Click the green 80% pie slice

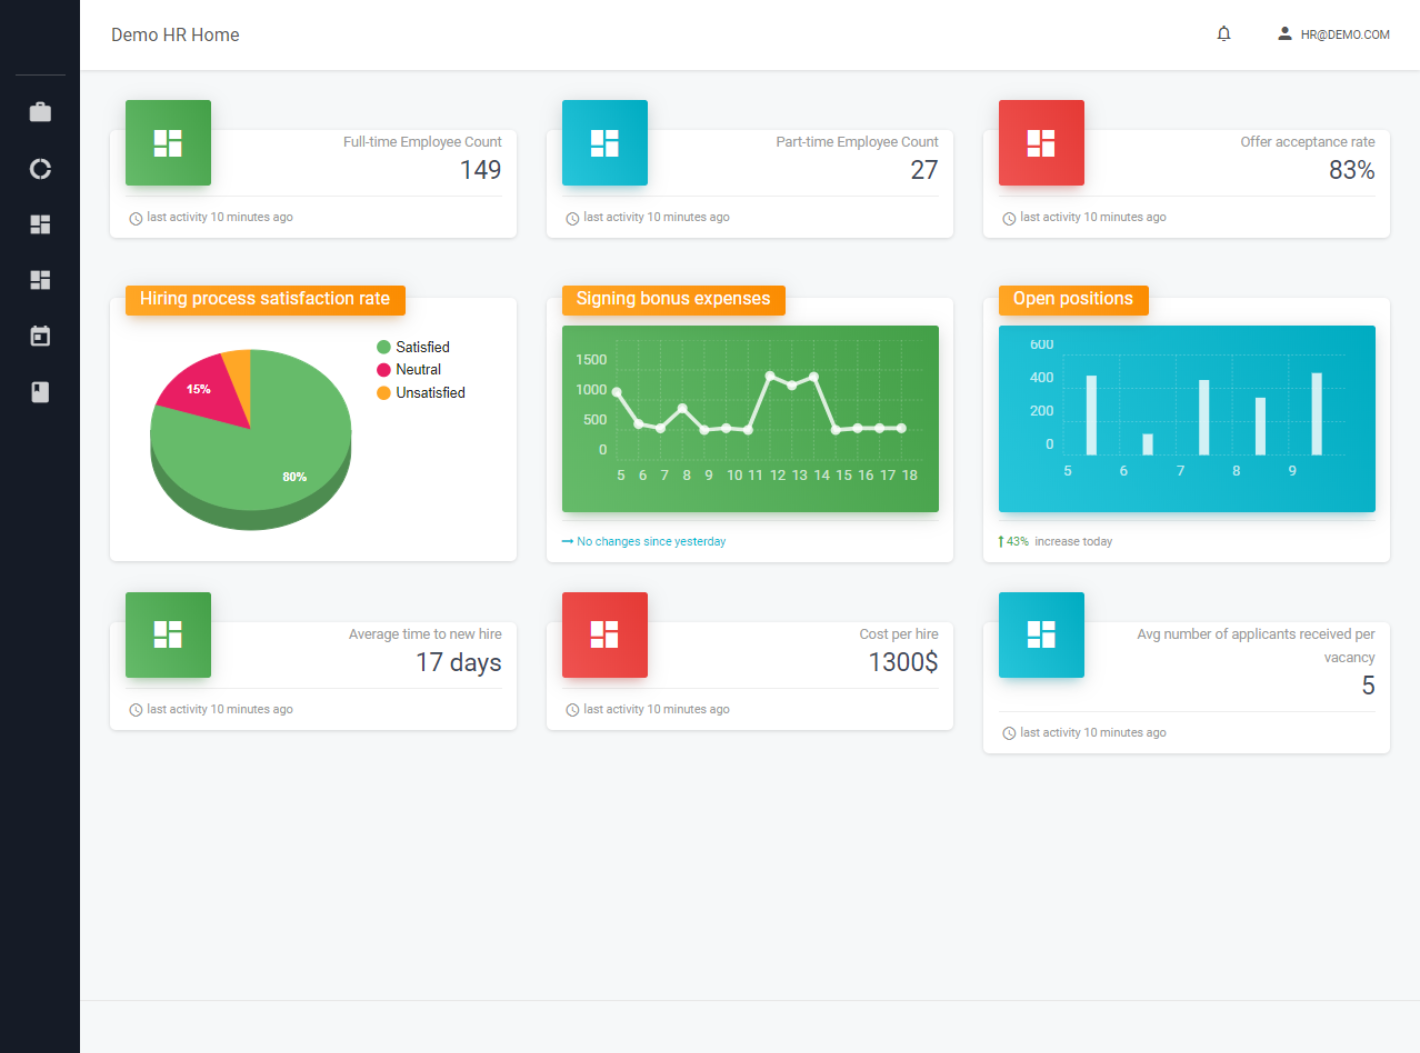(x=260, y=460)
